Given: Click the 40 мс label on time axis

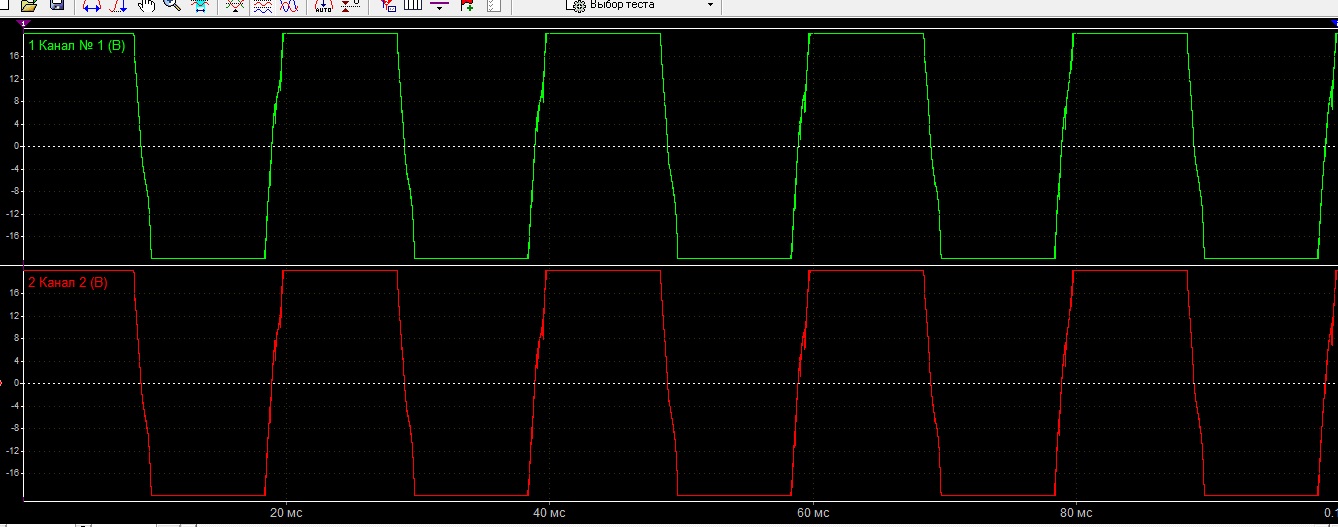Looking at the screenshot, I should click(x=549, y=513).
